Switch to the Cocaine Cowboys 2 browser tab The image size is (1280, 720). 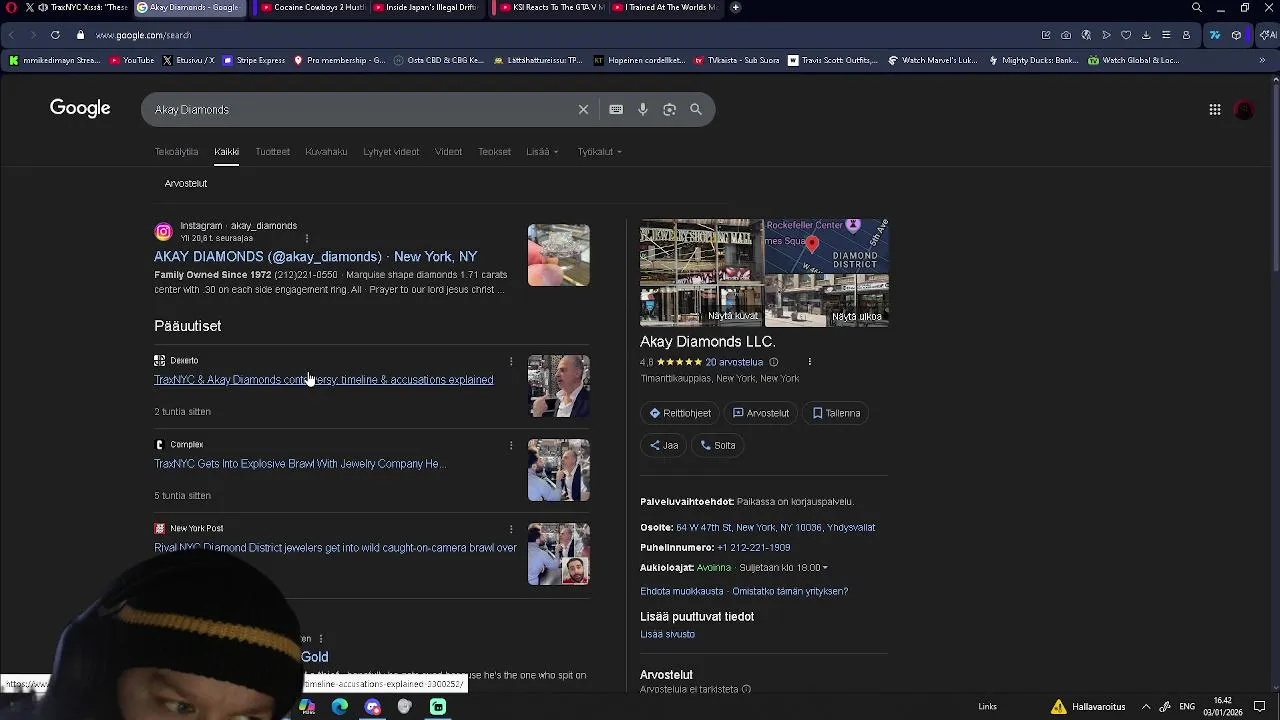pyautogui.click(x=310, y=7)
